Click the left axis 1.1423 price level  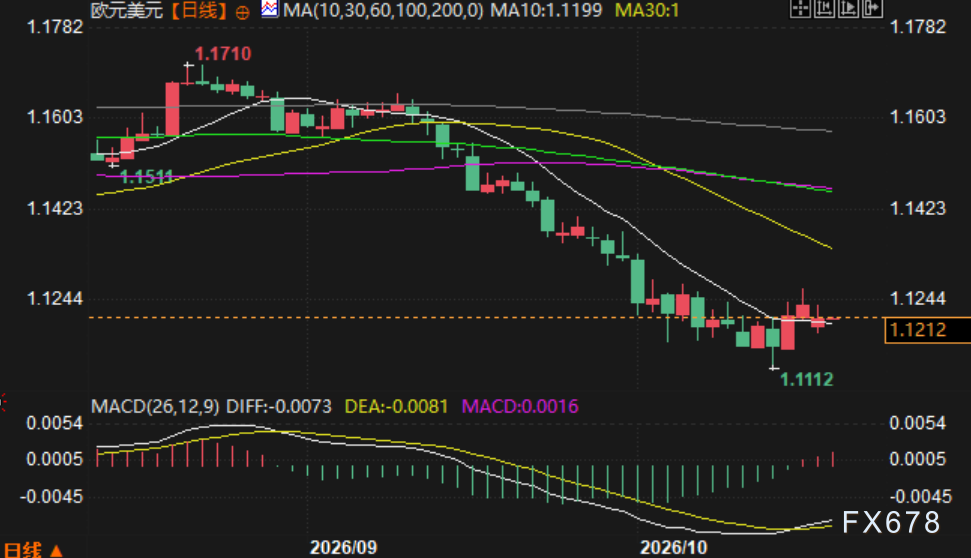click(x=54, y=208)
